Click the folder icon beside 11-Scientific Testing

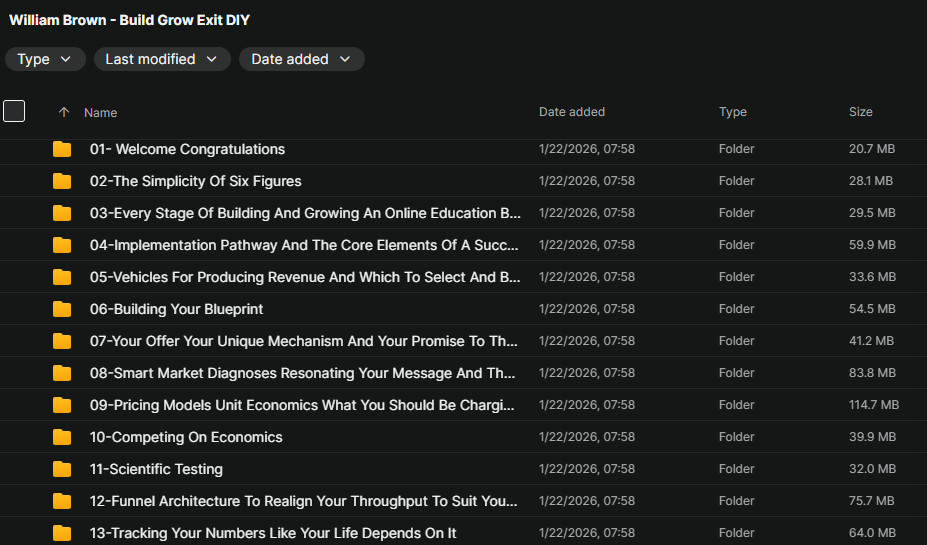click(62, 469)
